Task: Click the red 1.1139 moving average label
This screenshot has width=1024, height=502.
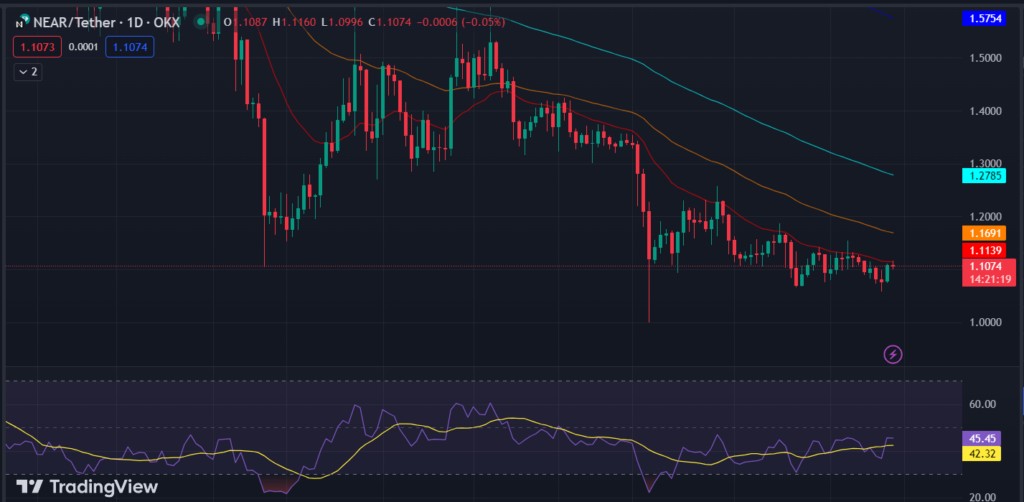Action: pyautogui.click(x=984, y=250)
